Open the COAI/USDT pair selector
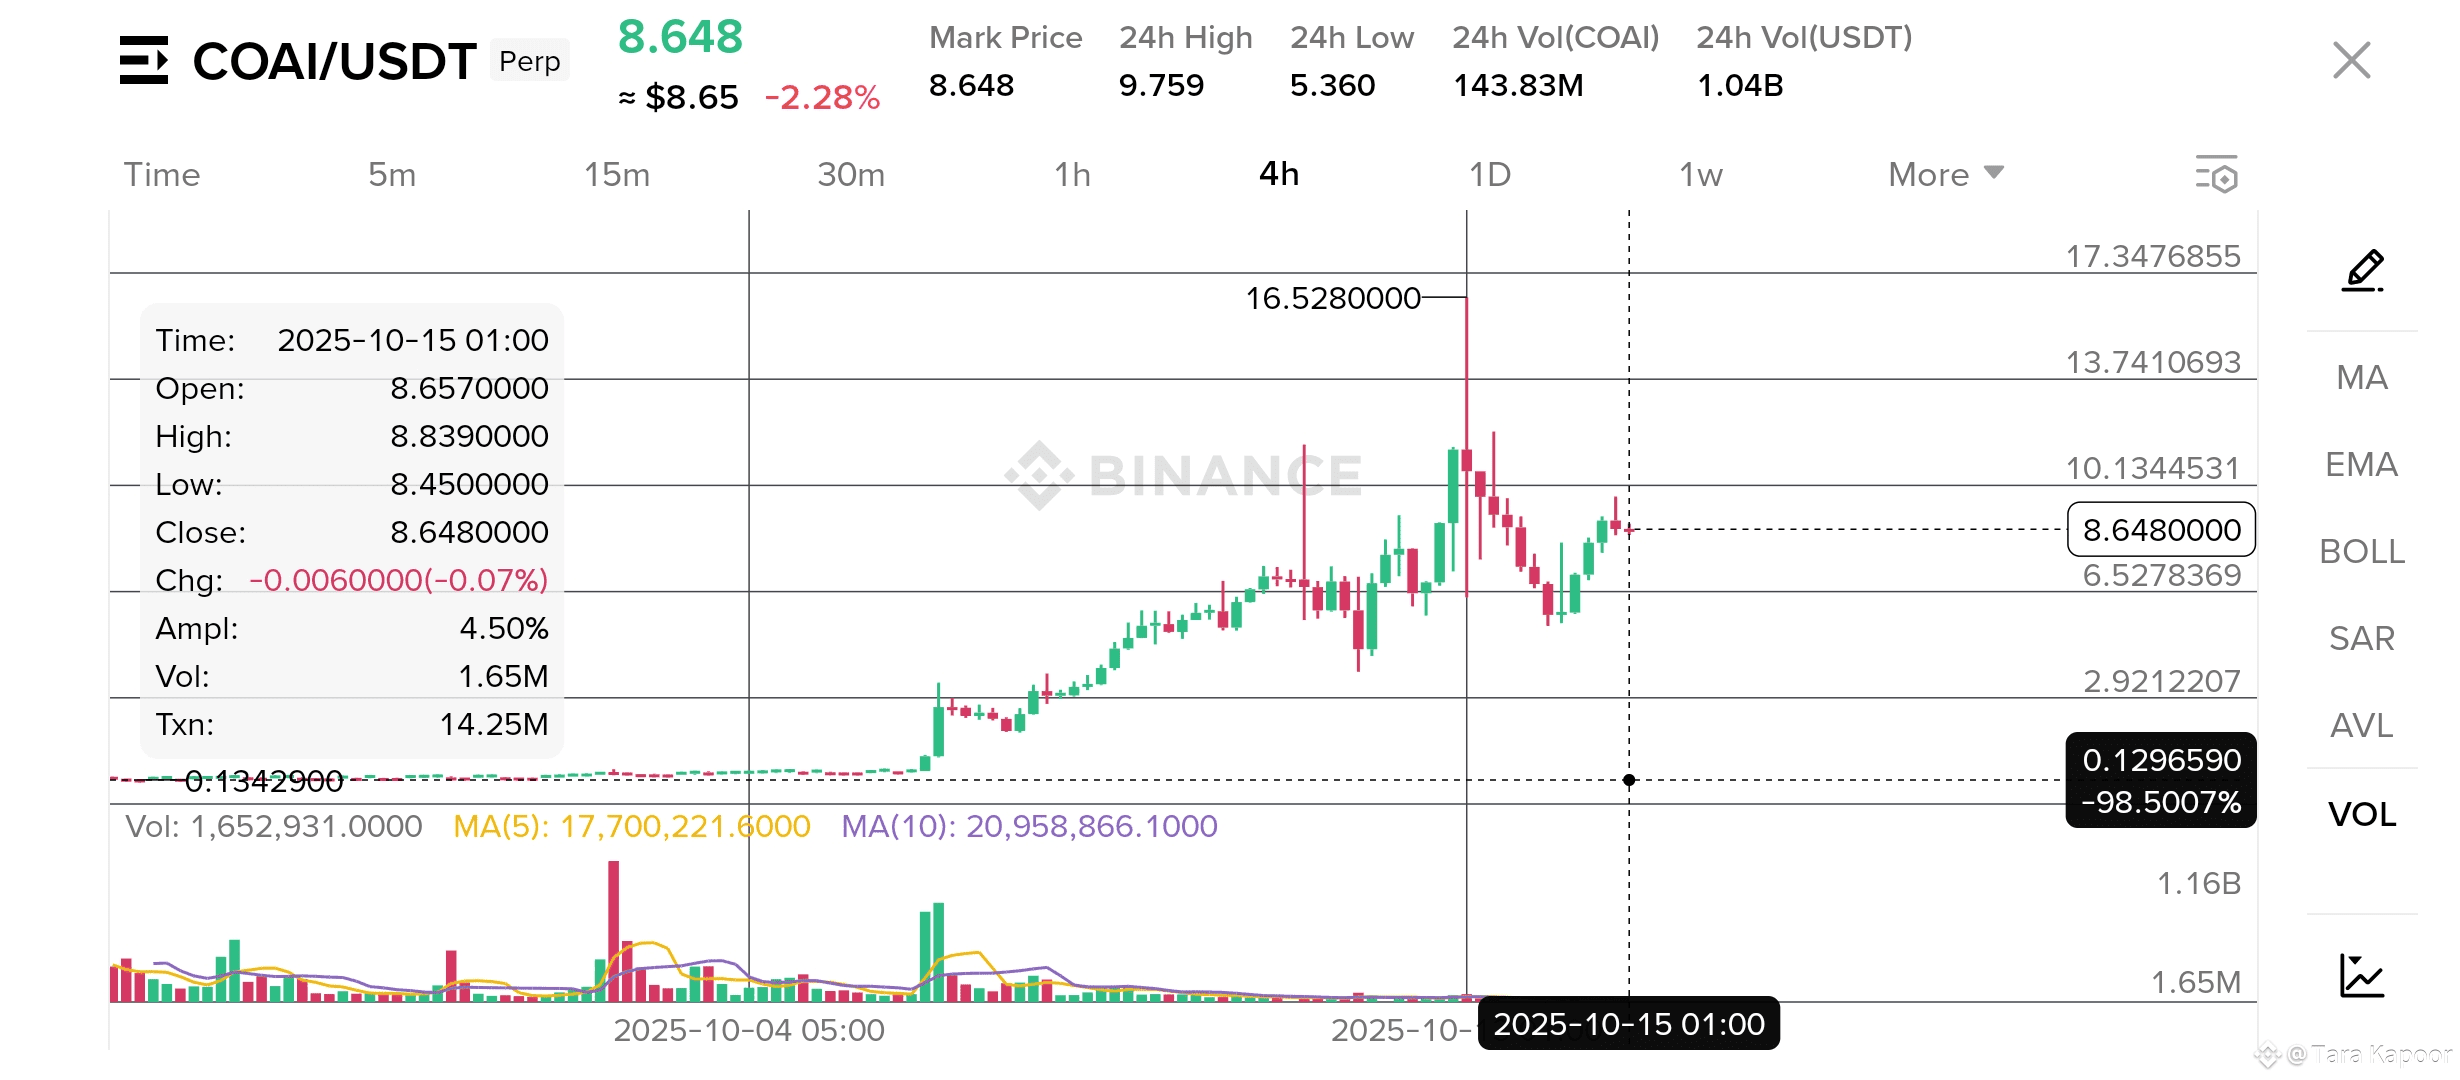 coord(334,62)
